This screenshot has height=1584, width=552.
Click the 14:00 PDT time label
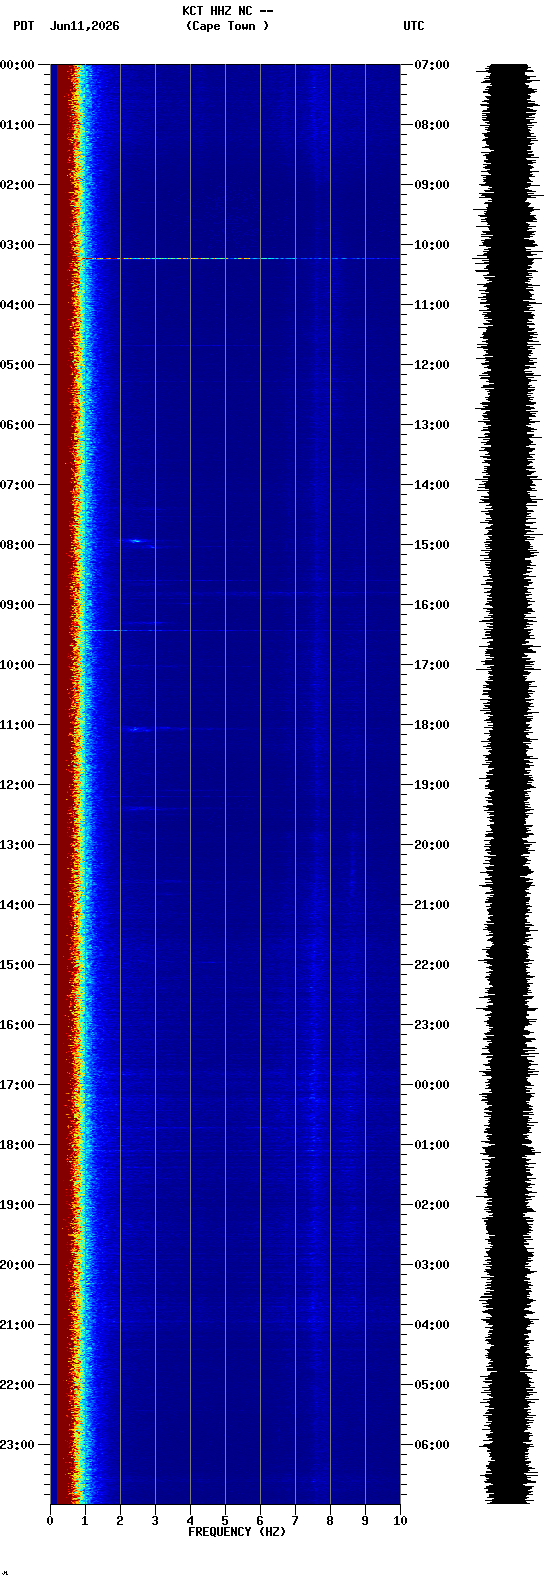pos(17,905)
